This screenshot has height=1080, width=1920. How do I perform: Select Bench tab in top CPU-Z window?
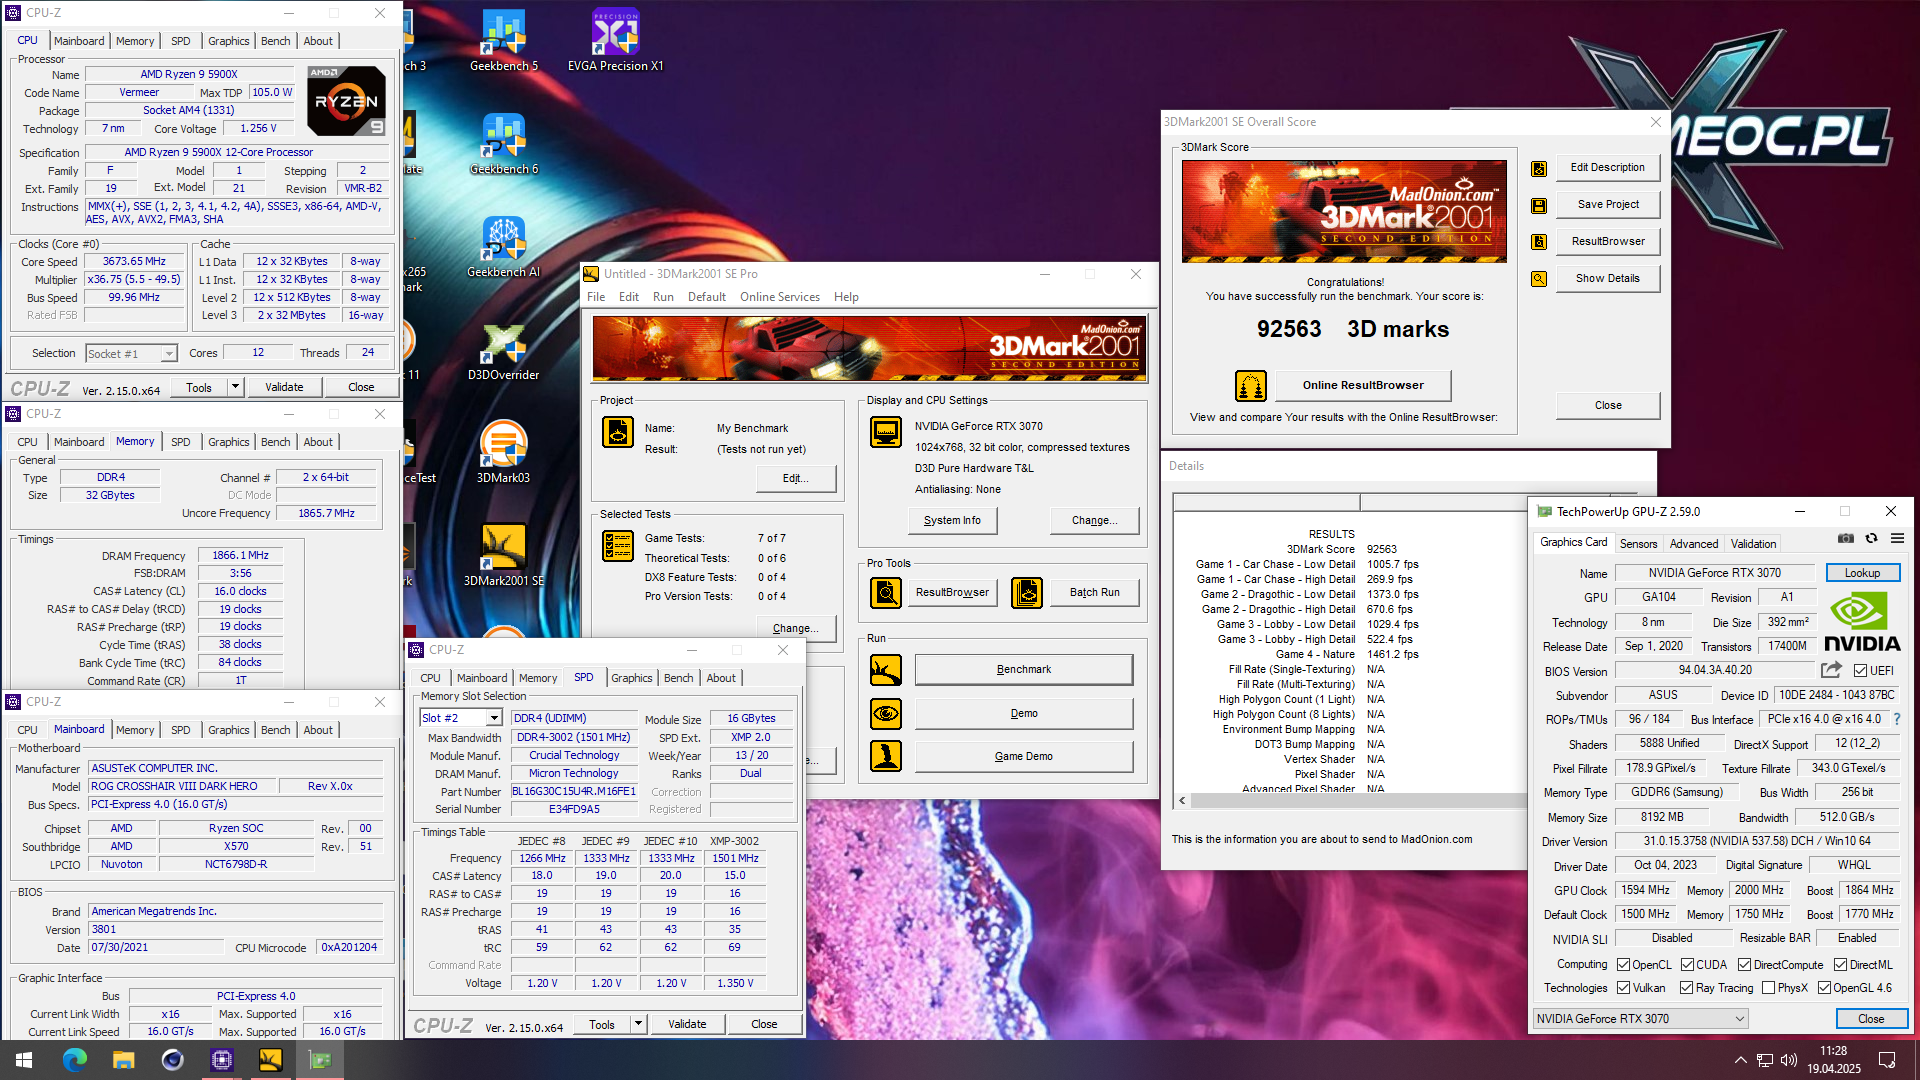click(275, 41)
